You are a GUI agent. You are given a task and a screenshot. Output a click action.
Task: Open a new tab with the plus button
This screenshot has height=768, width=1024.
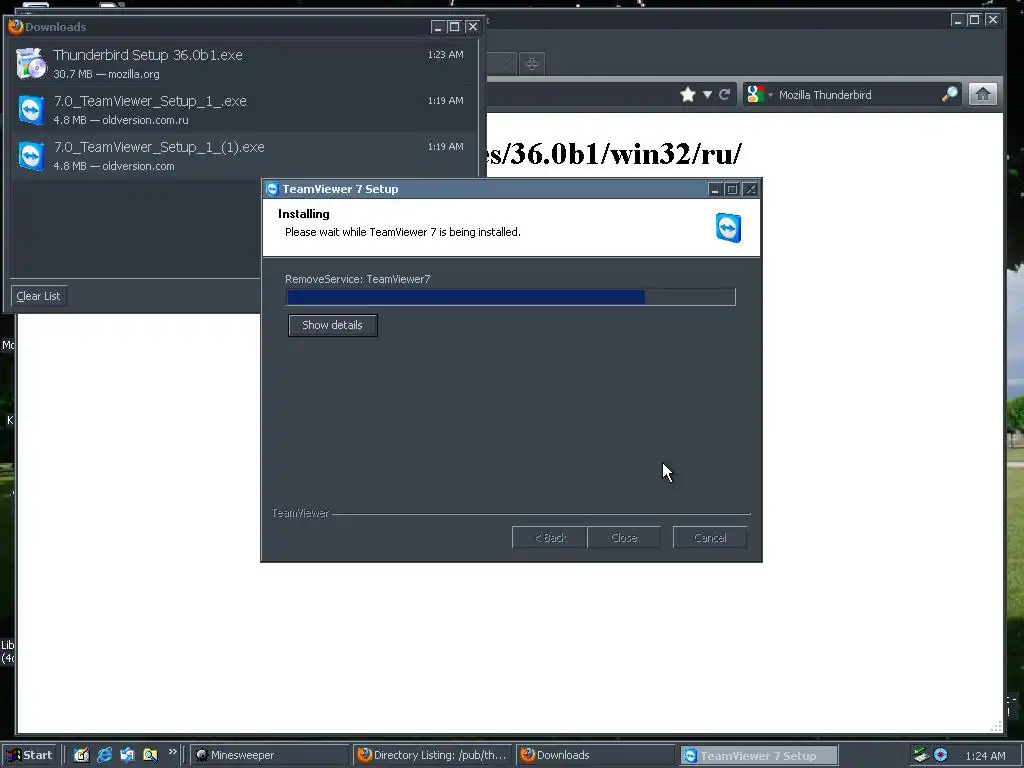(x=532, y=64)
